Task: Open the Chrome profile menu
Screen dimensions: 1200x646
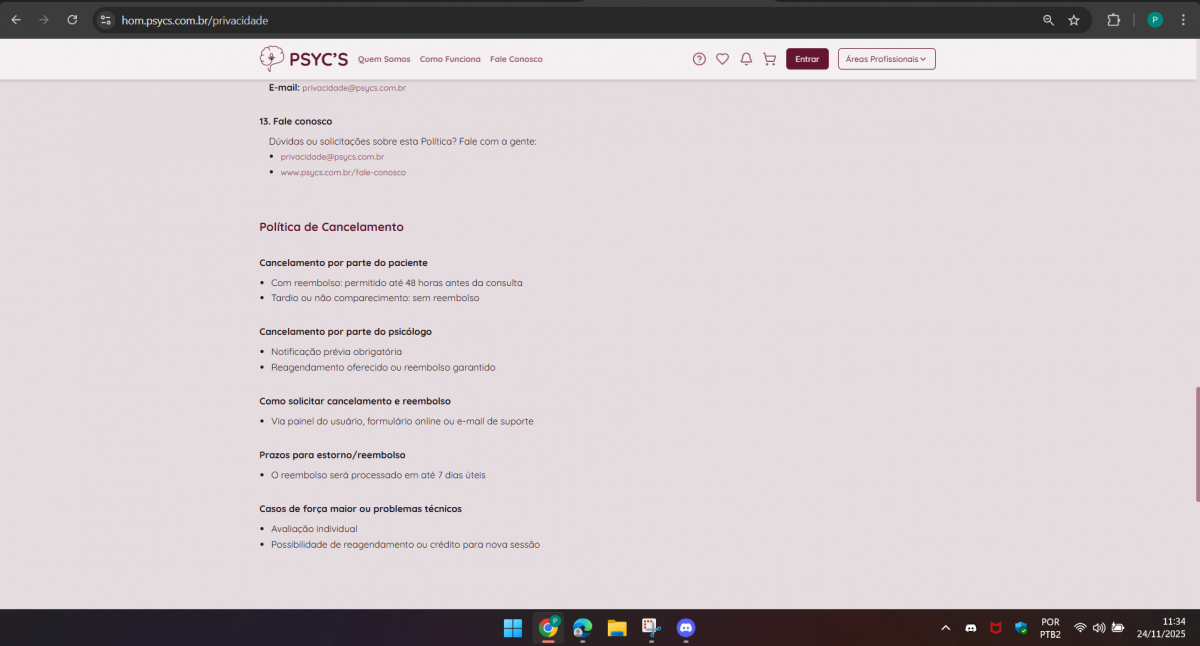Action: pos(1155,20)
